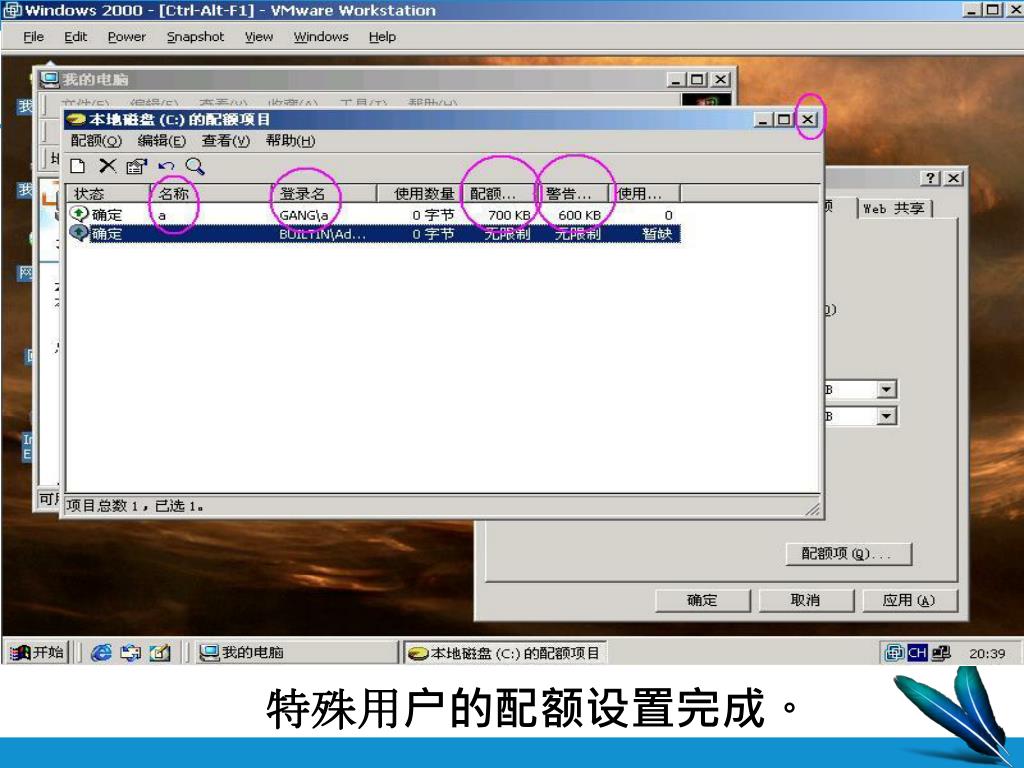
Task: Click 本地磁盘 (C:) 的配额项目 taskbar button
Action: pyautogui.click(x=505, y=652)
